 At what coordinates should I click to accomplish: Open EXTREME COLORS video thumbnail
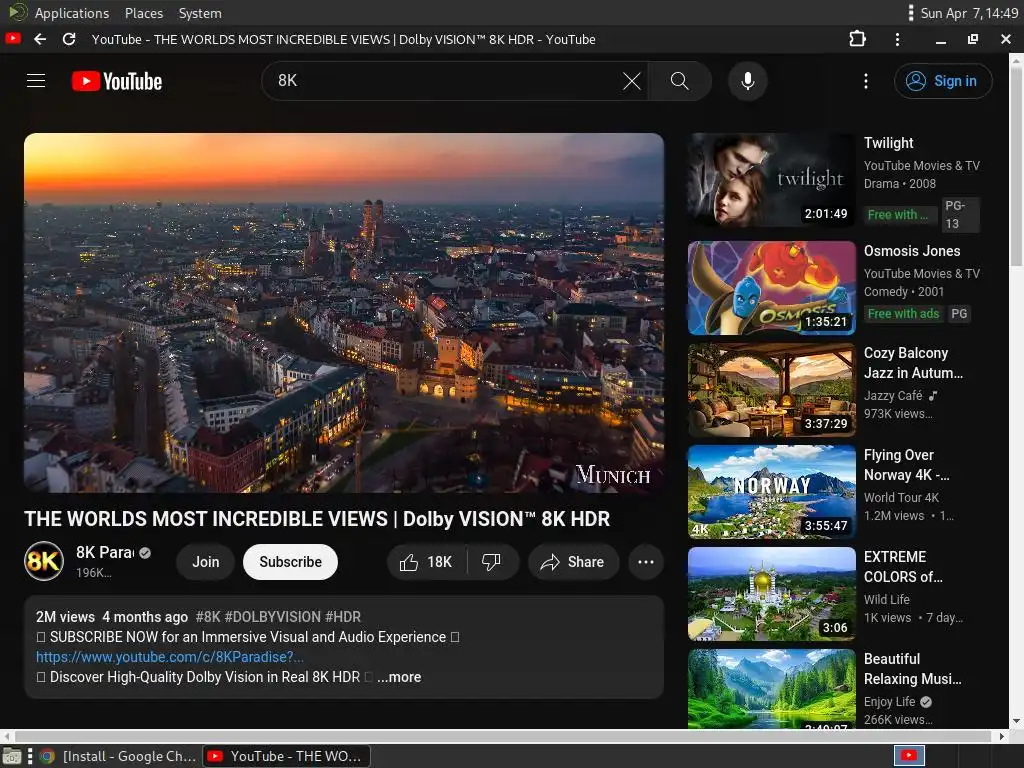pos(771,594)
